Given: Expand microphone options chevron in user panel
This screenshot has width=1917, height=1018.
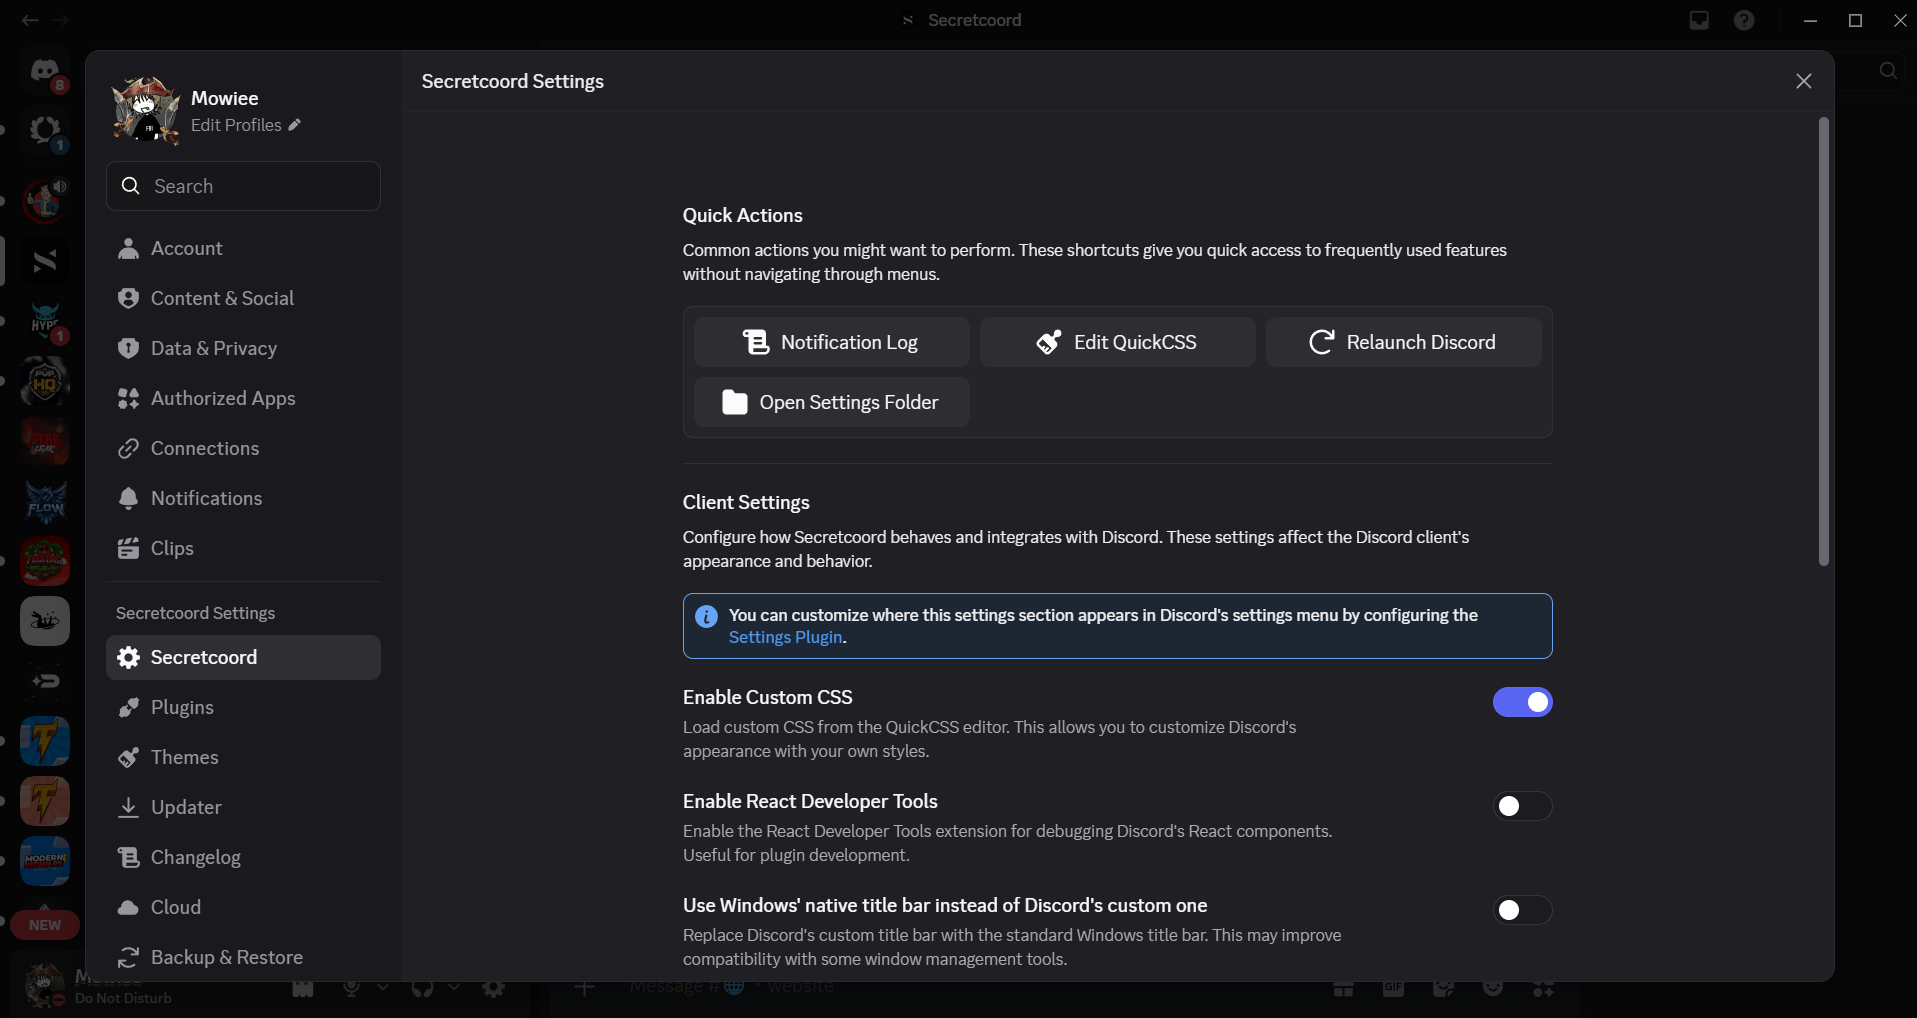Looking at the screenshot, I should coord(382,987).
